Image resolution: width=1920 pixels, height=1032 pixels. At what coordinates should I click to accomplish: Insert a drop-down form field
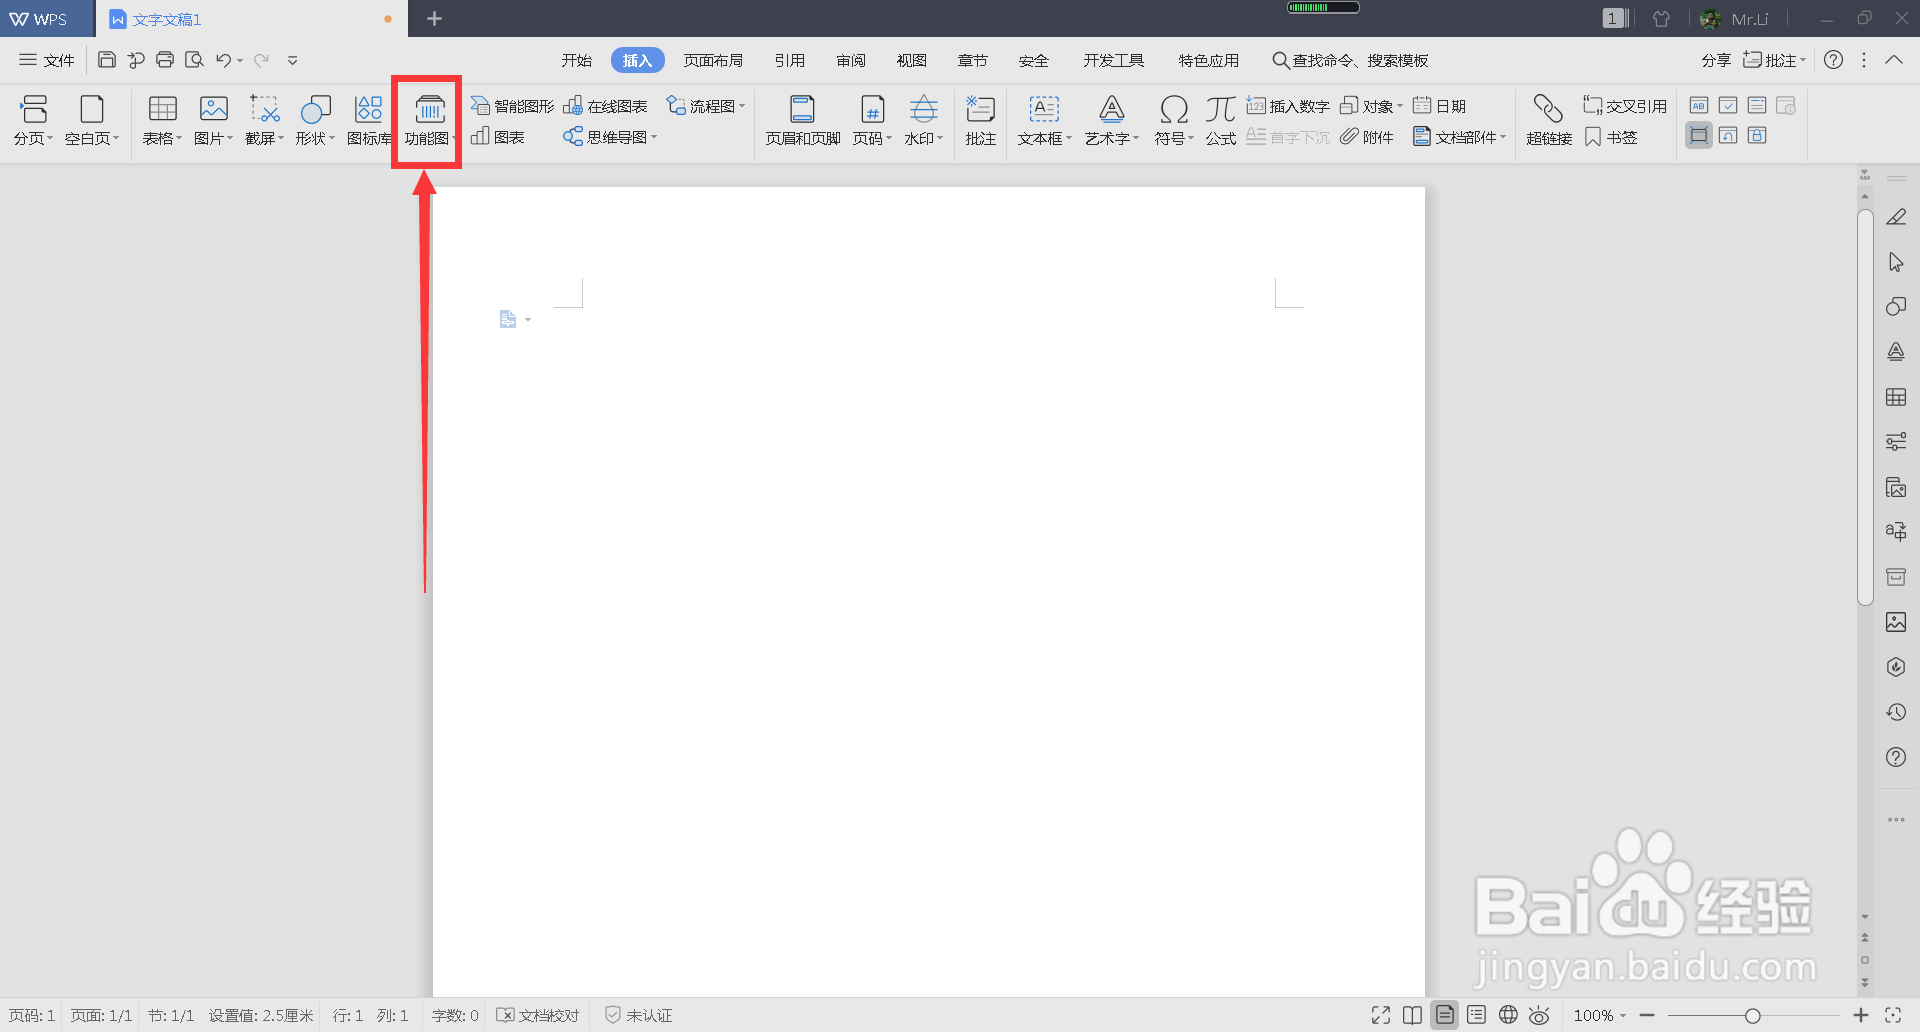(x=1757, y=105)
